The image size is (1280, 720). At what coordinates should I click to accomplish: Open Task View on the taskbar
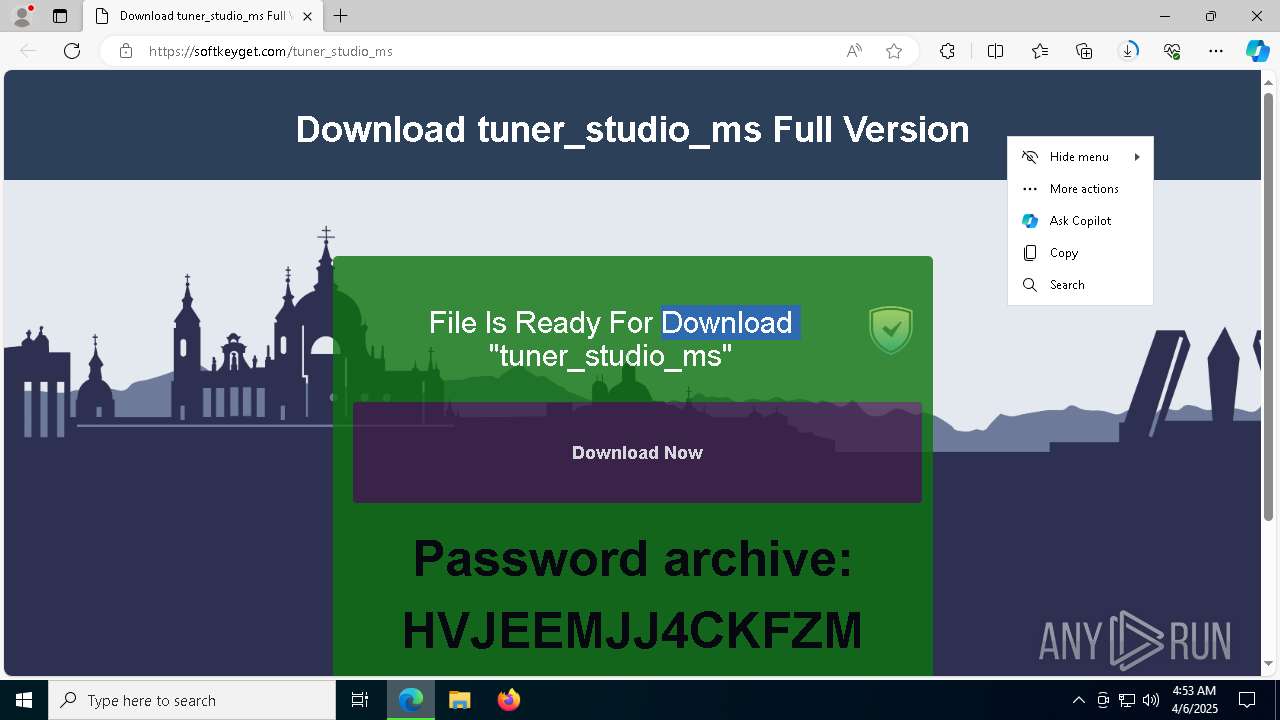coord(360,700)
